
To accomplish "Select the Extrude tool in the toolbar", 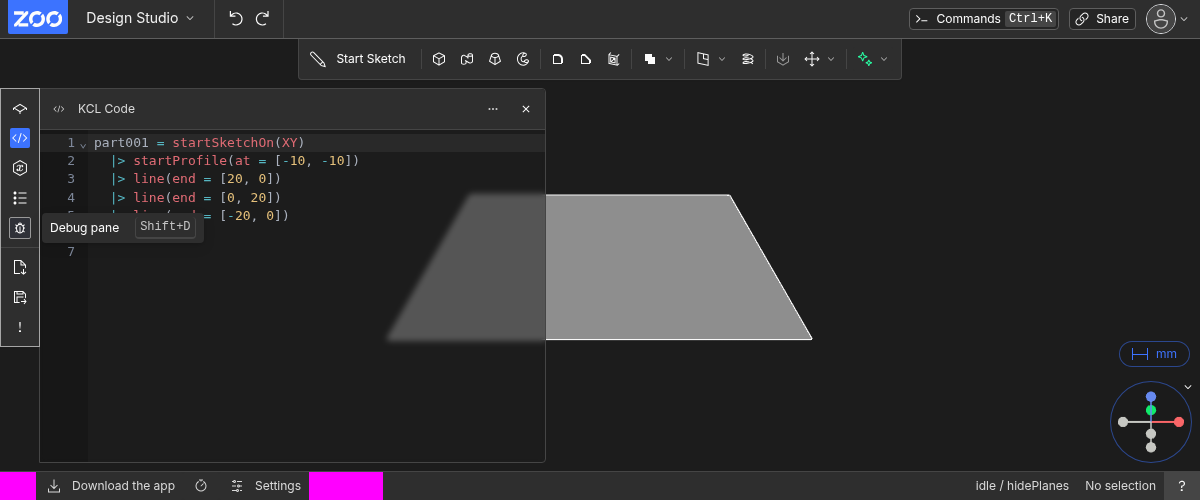I will tap(438, 59).
